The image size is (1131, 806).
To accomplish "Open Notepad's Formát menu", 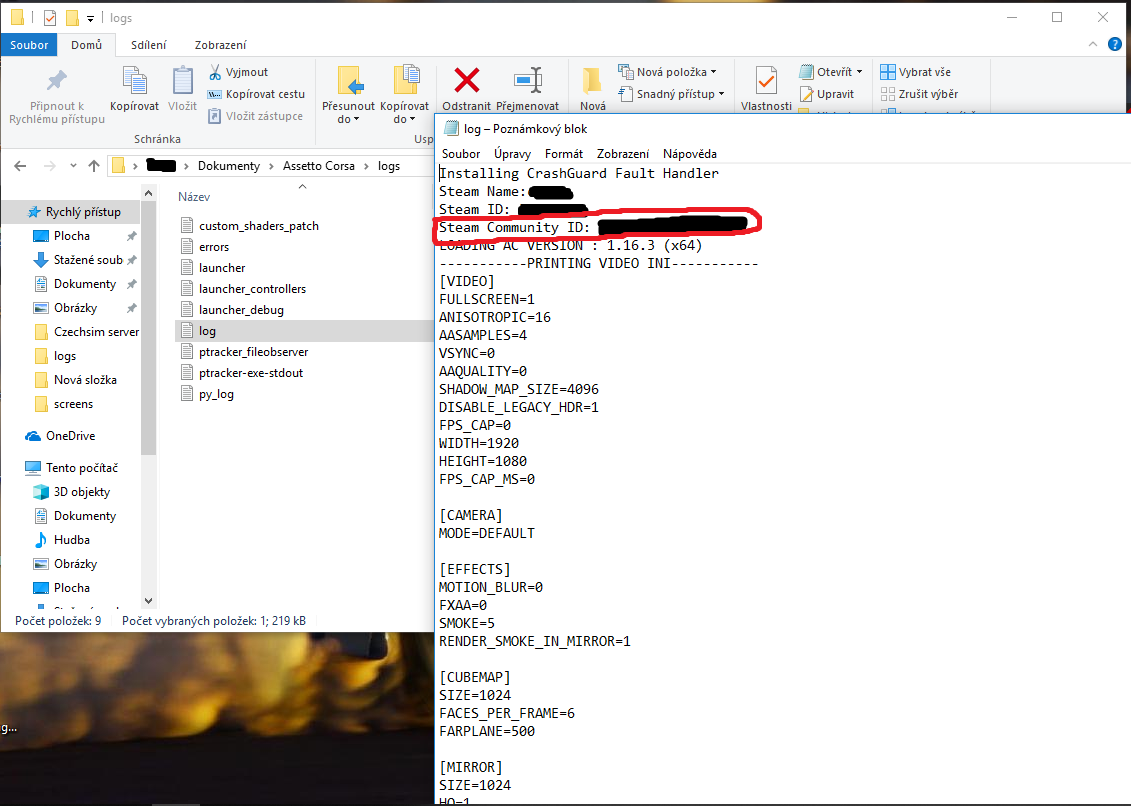I will coord(564,154).
